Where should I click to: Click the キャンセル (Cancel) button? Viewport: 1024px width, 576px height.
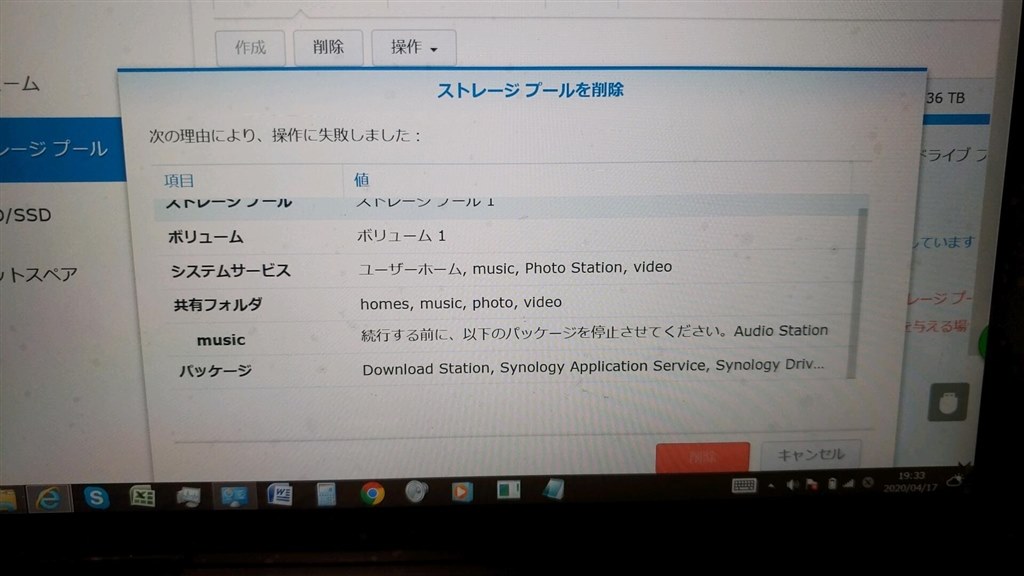pyautogui.click(x=810, y=454)
